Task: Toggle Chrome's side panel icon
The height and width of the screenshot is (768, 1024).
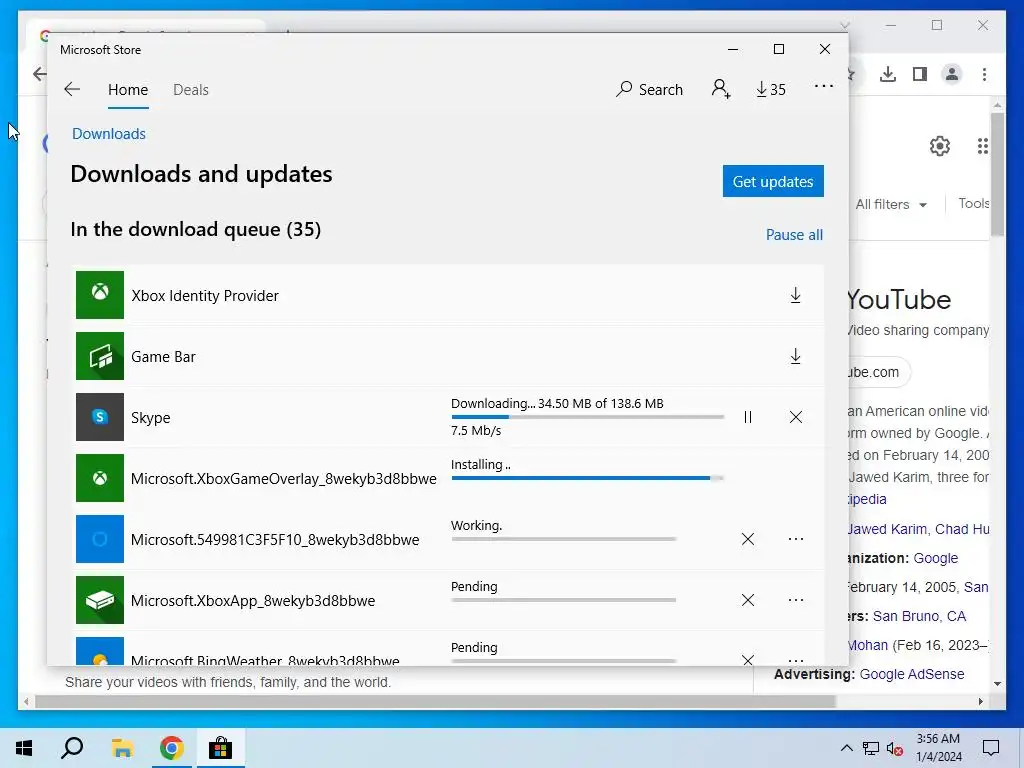Action: (x=920, y=74)
